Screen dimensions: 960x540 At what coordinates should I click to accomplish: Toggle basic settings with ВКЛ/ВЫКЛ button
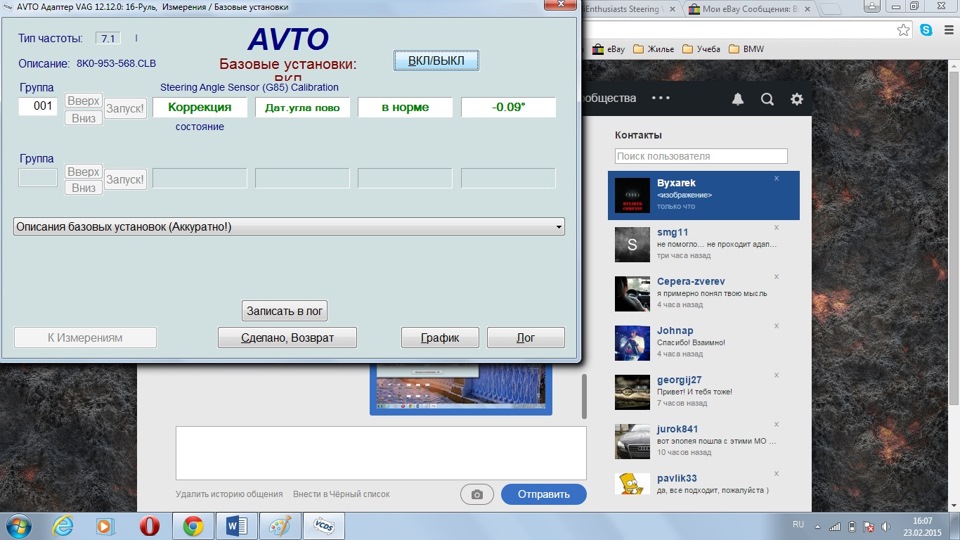(x=436, y=61)
